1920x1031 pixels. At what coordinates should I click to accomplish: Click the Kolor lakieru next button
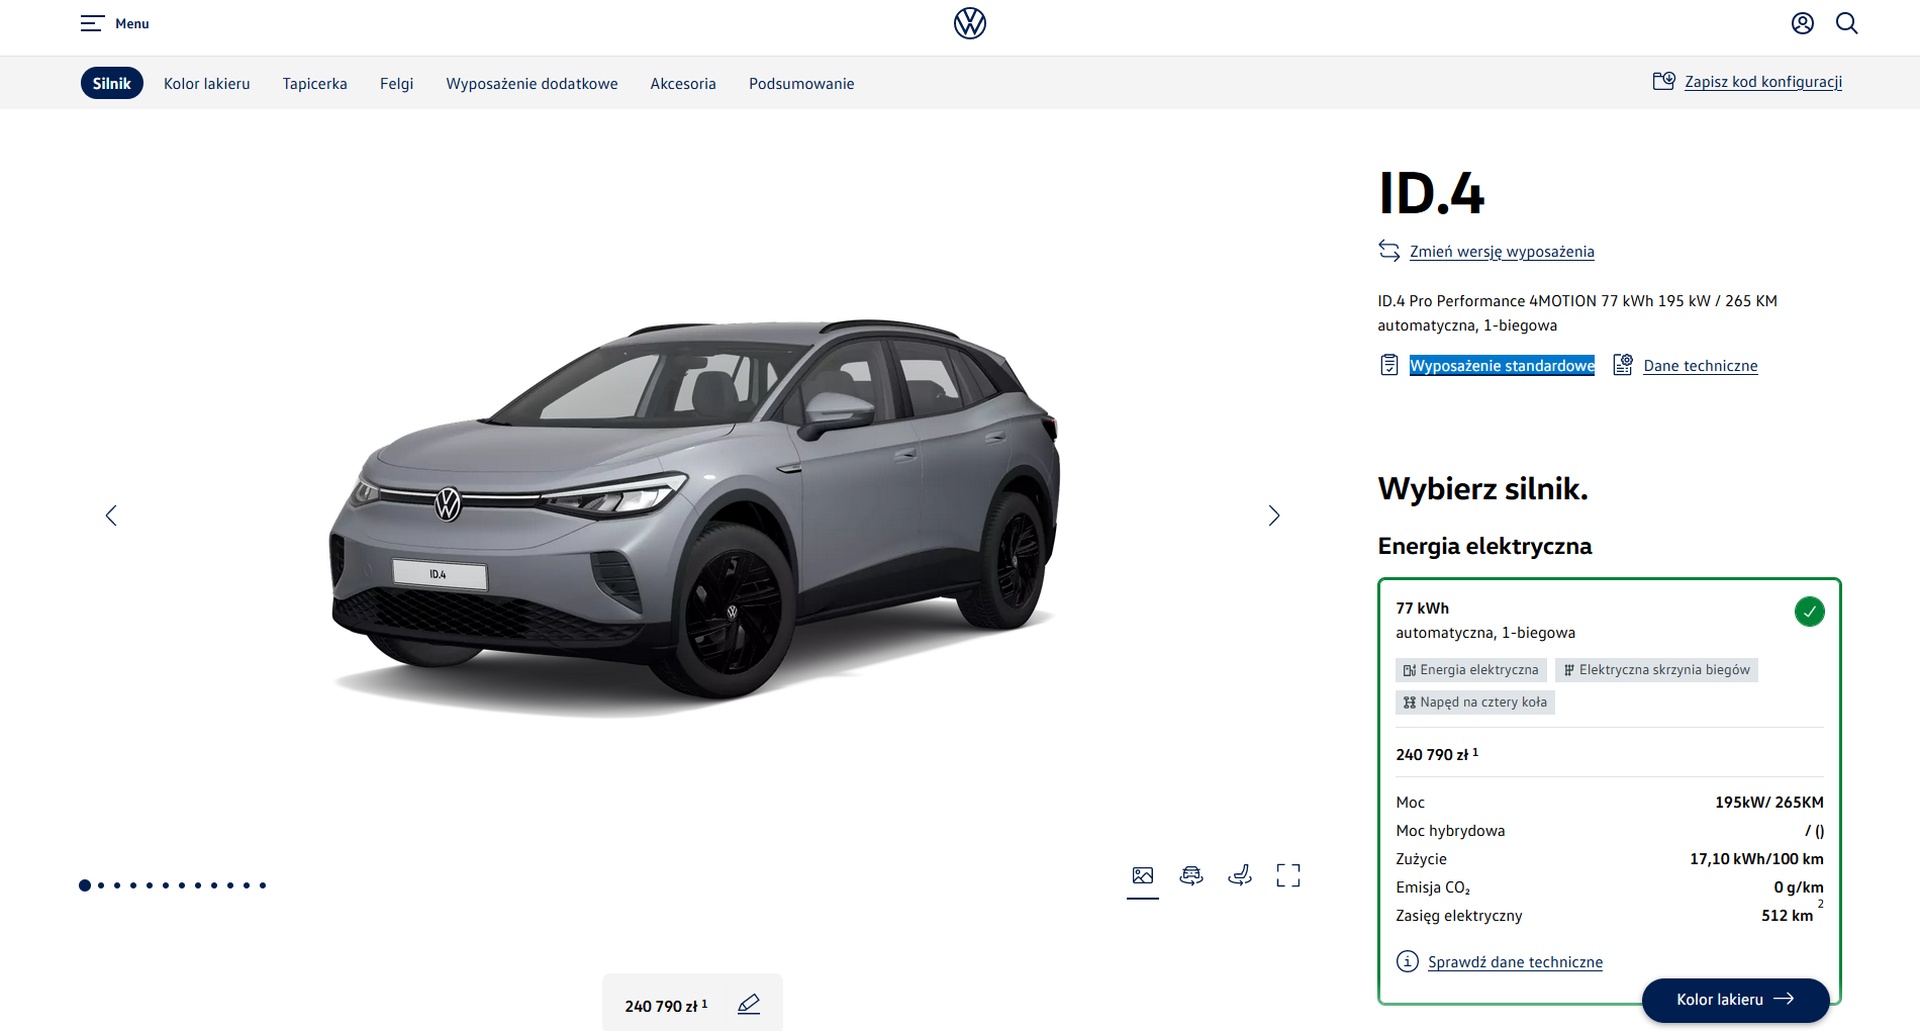[1736, 999]
